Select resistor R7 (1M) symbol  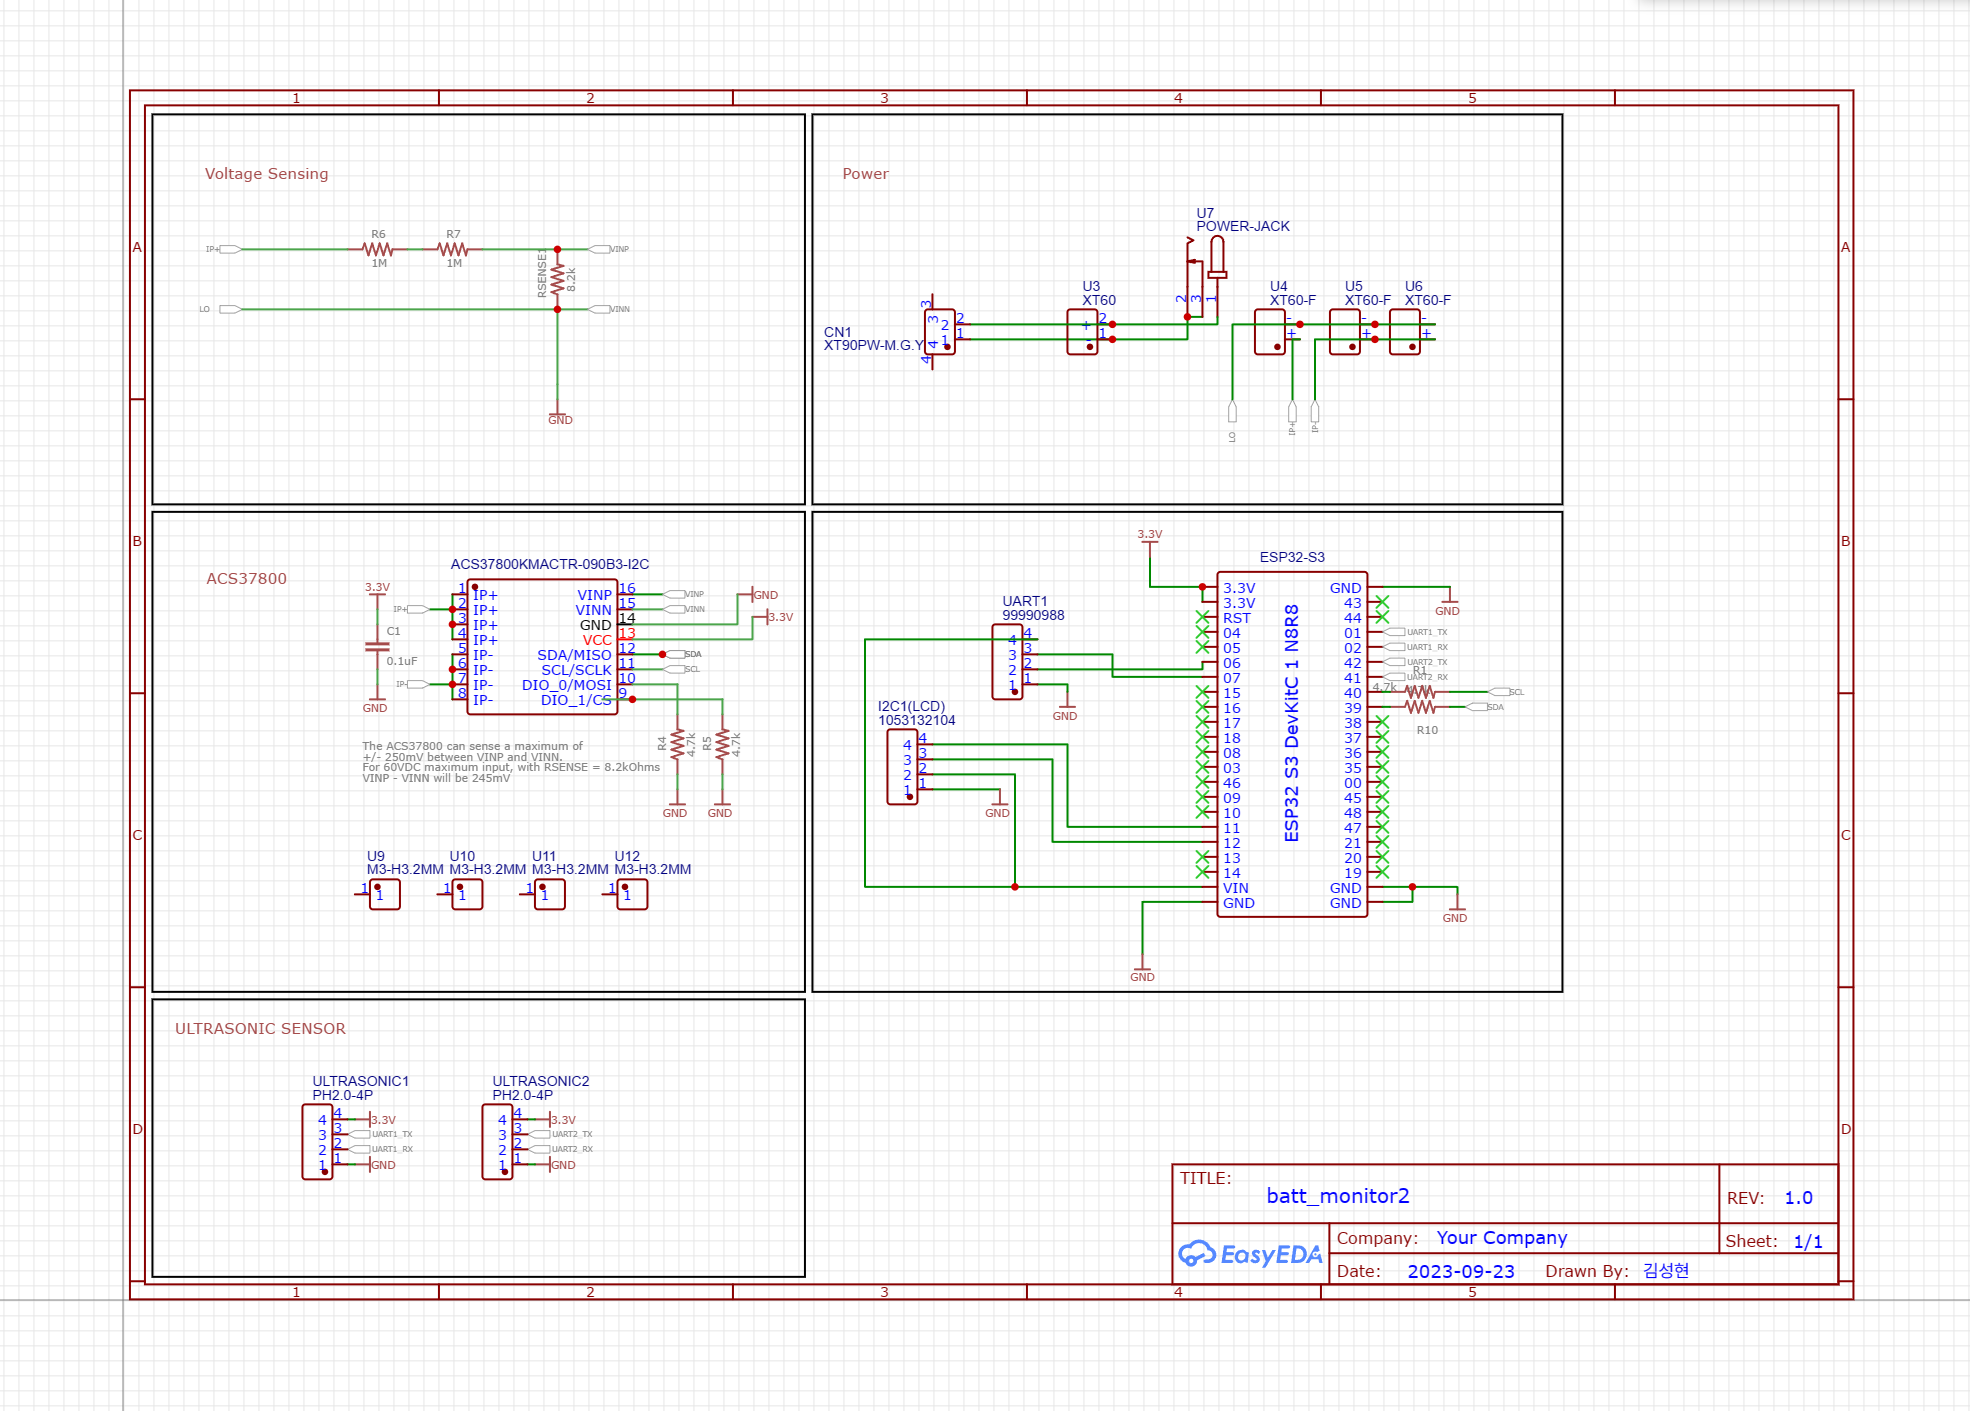pos(453,249)
